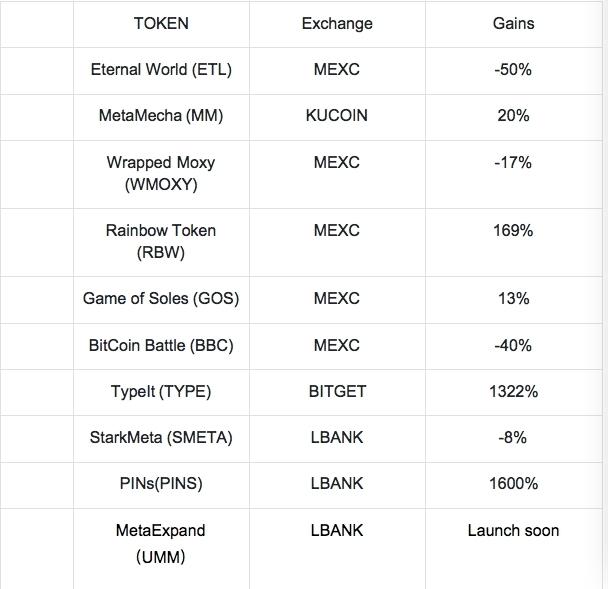The width and height of the screenshot is (608, 589).
Task: Select the StarkMeta (SMETA) cell
Action: coord(161,438)
